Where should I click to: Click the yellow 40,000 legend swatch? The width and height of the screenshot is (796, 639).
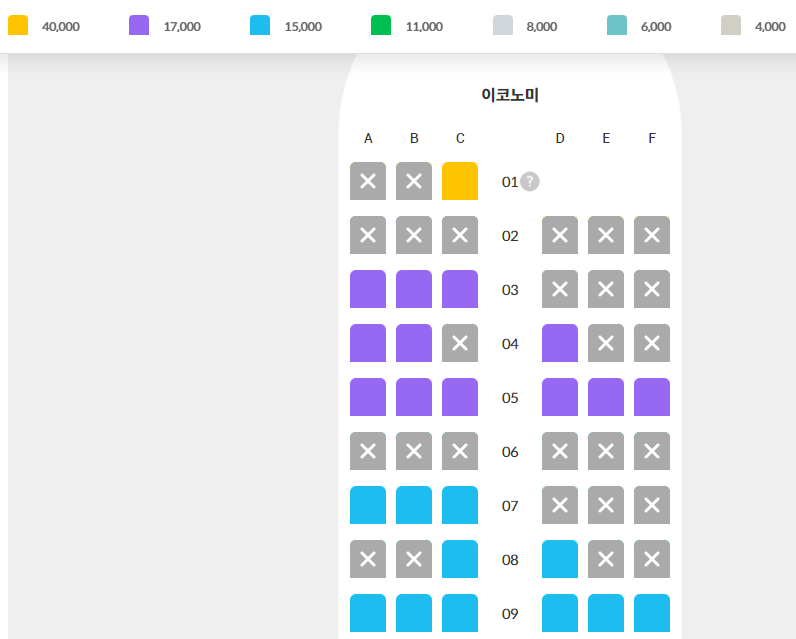[x=18, y=26]
